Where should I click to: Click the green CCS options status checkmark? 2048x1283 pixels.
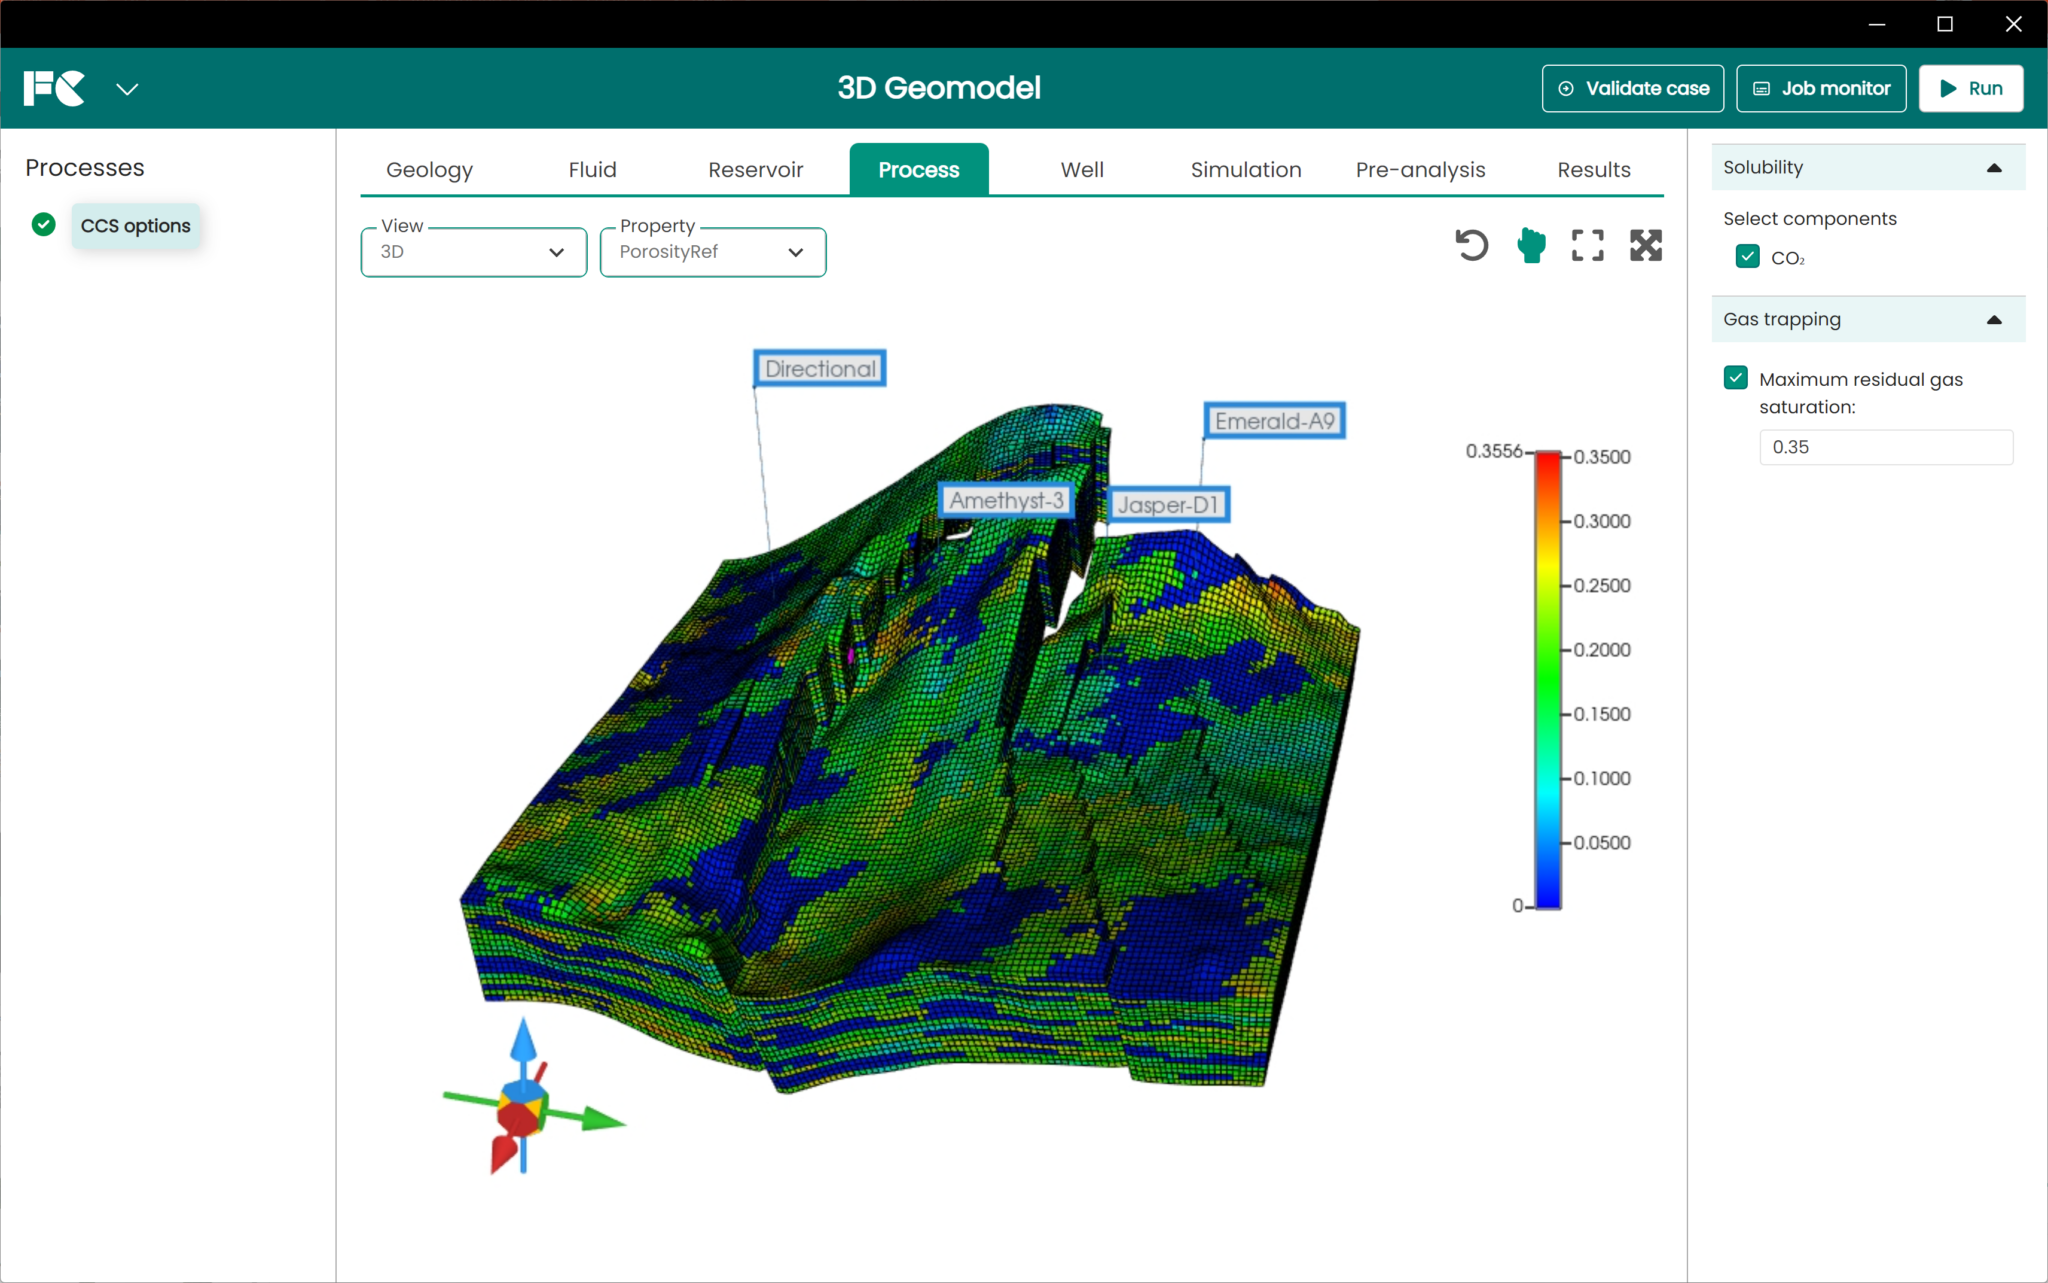pos(43,225)
